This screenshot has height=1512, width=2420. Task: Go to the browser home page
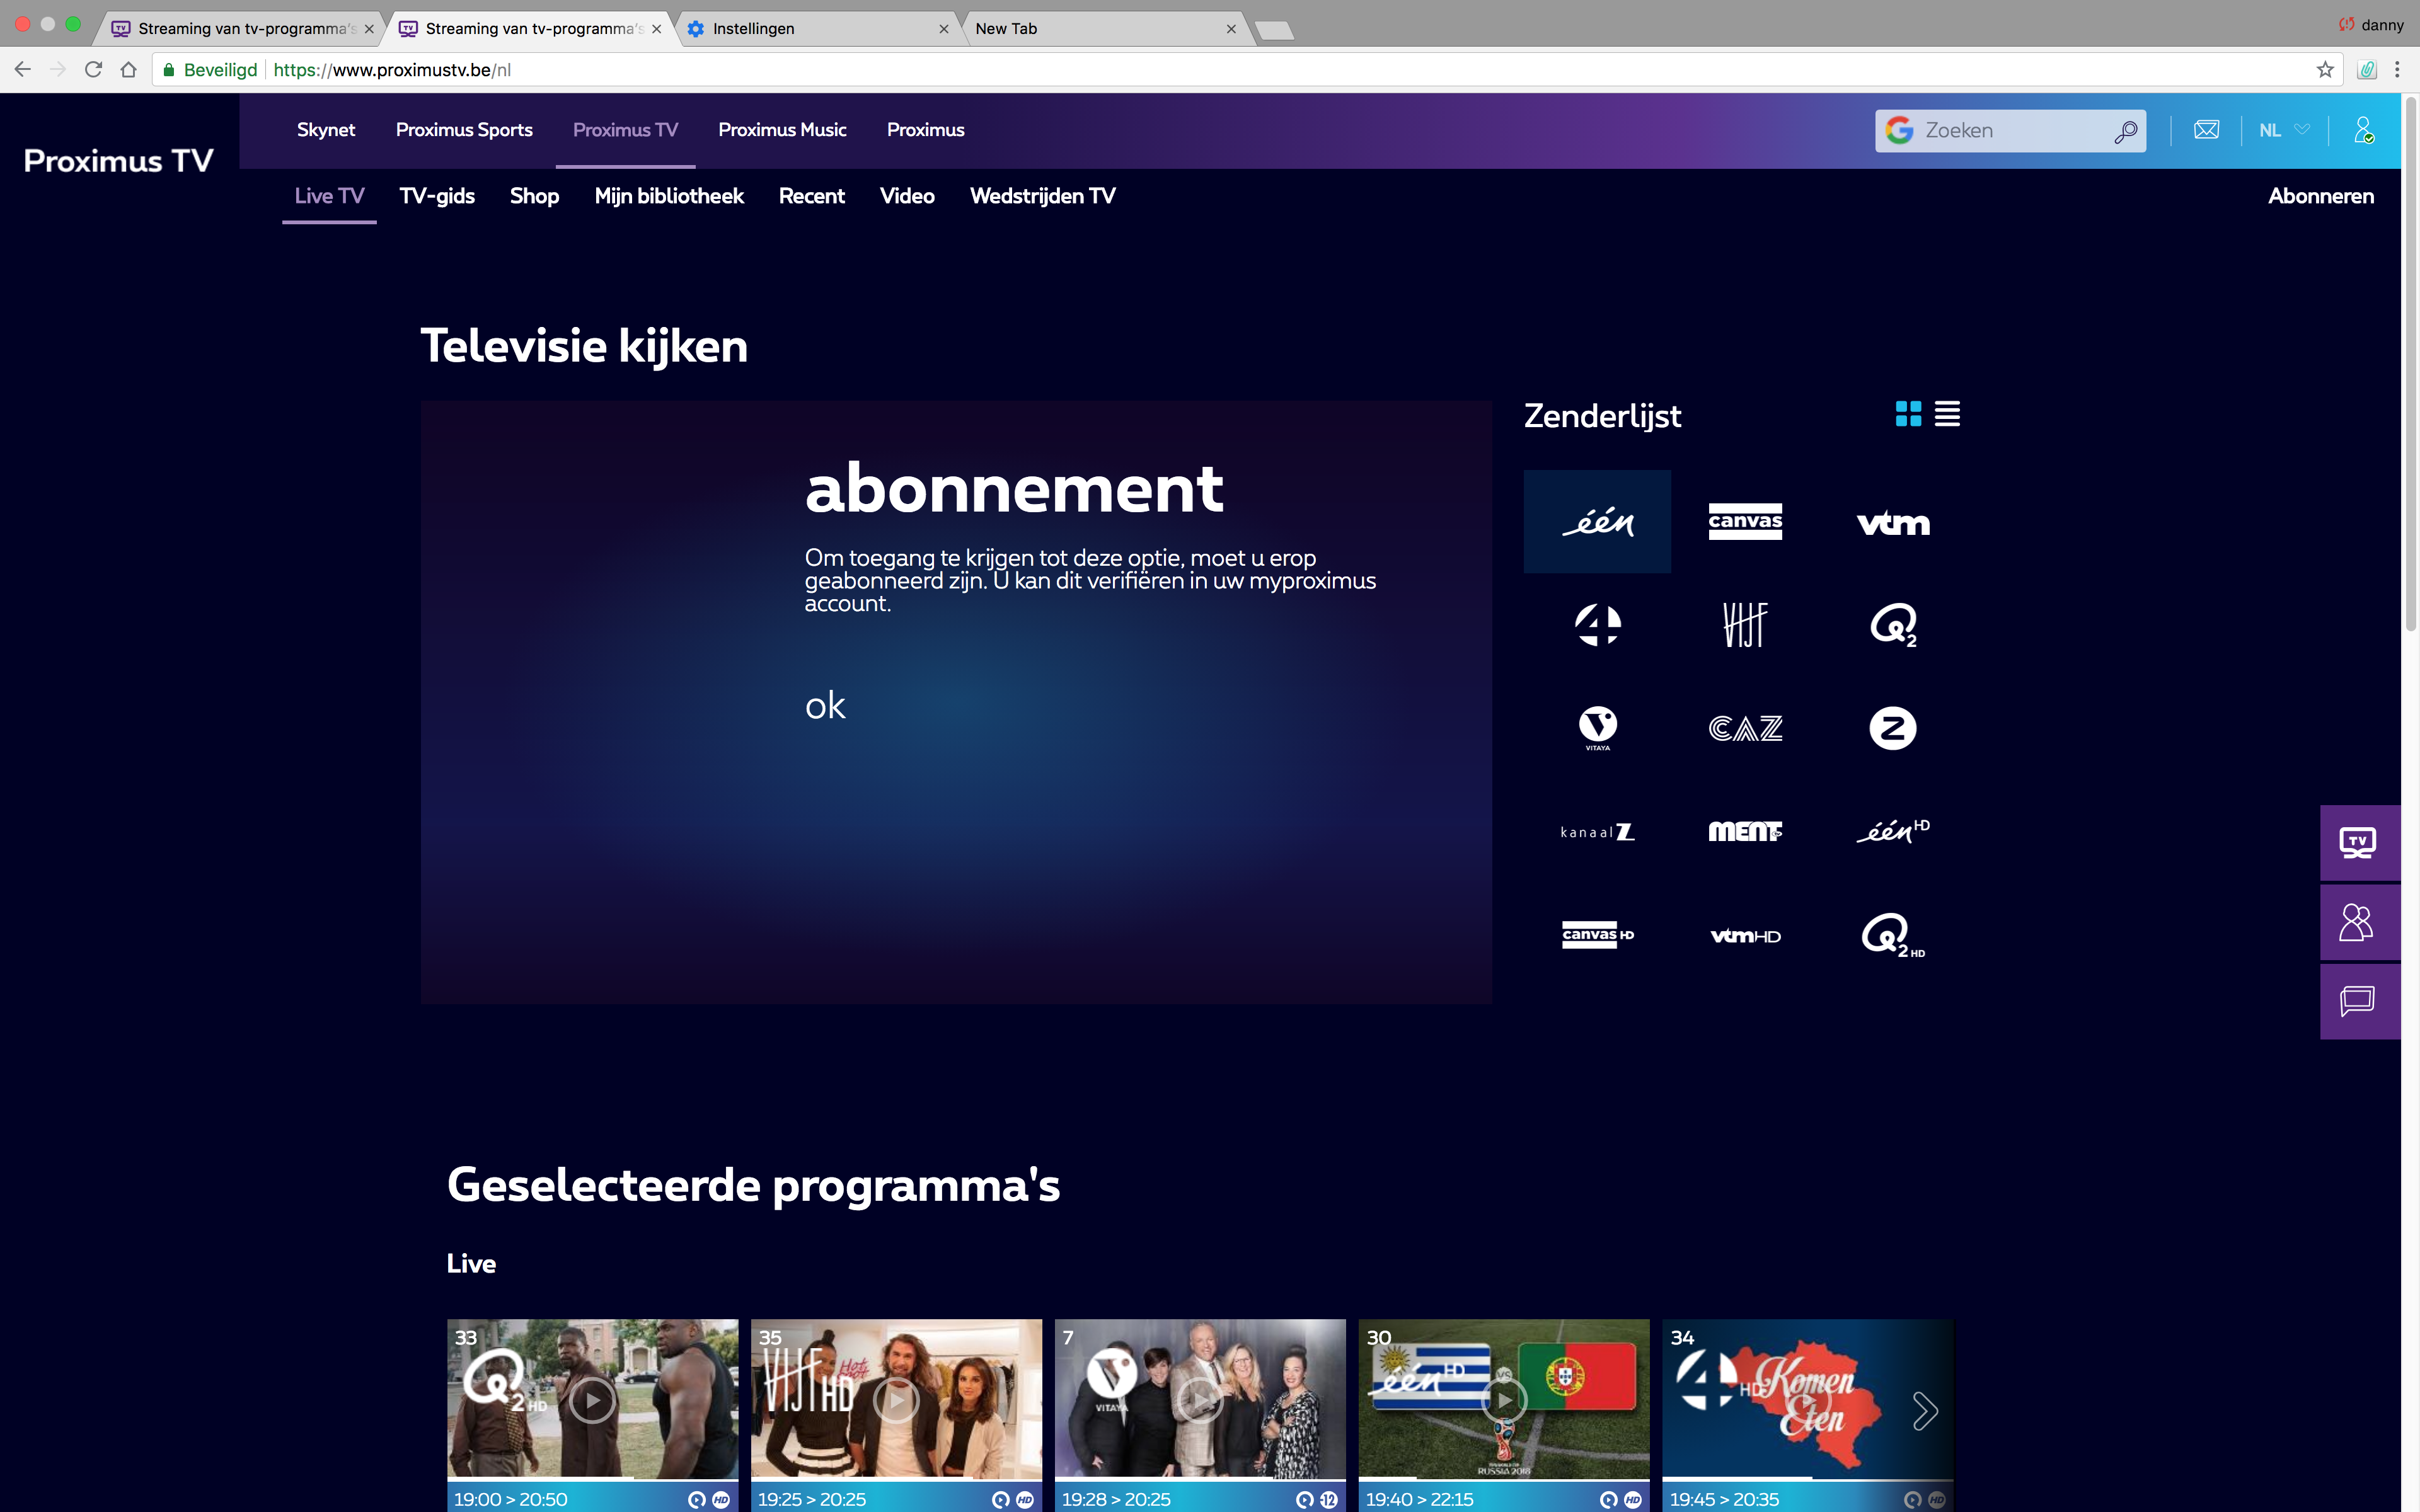128,70
